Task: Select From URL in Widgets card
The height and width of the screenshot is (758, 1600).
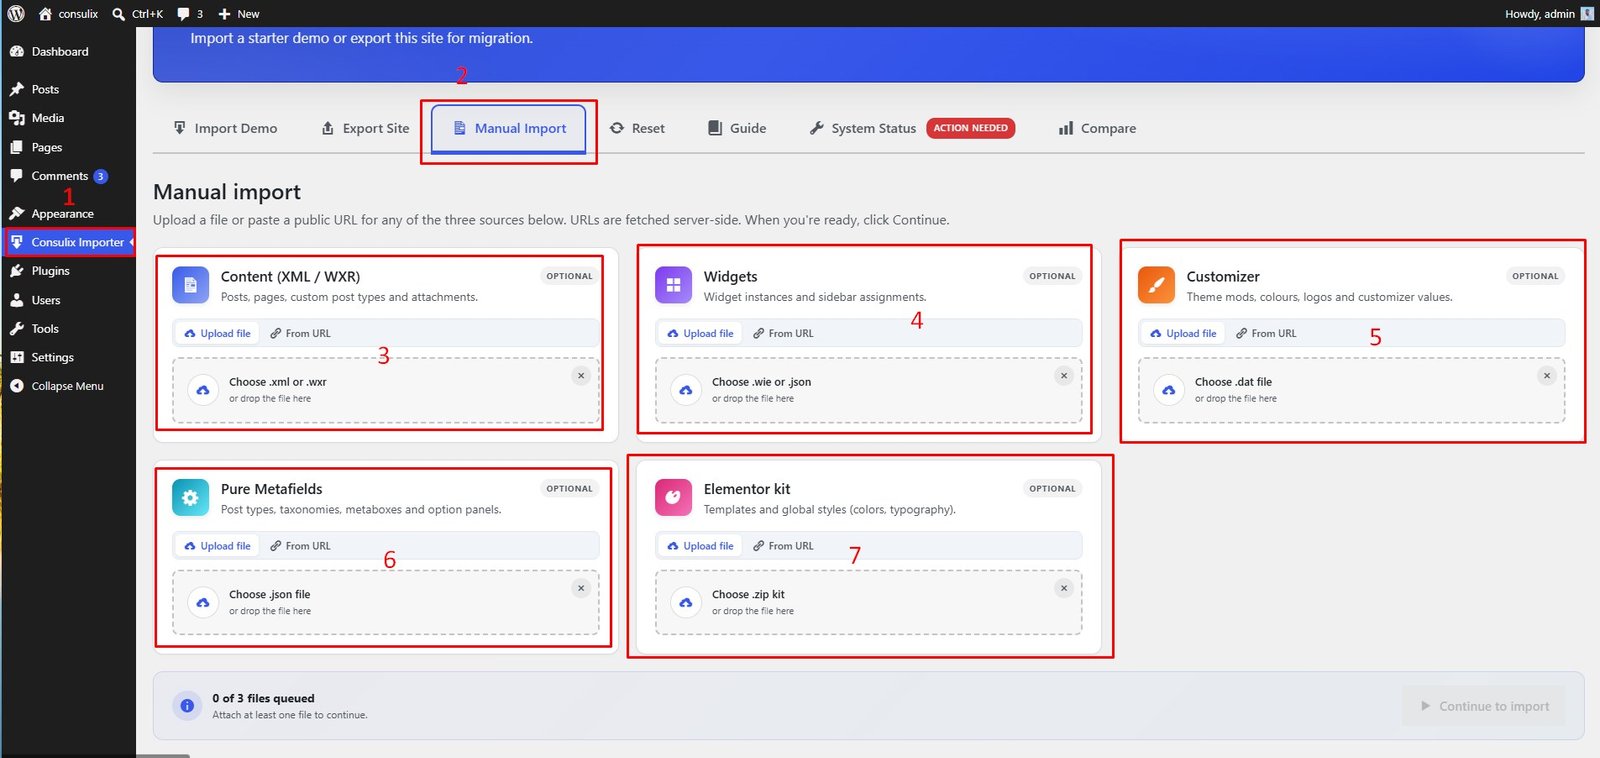Action: (783, 333)
